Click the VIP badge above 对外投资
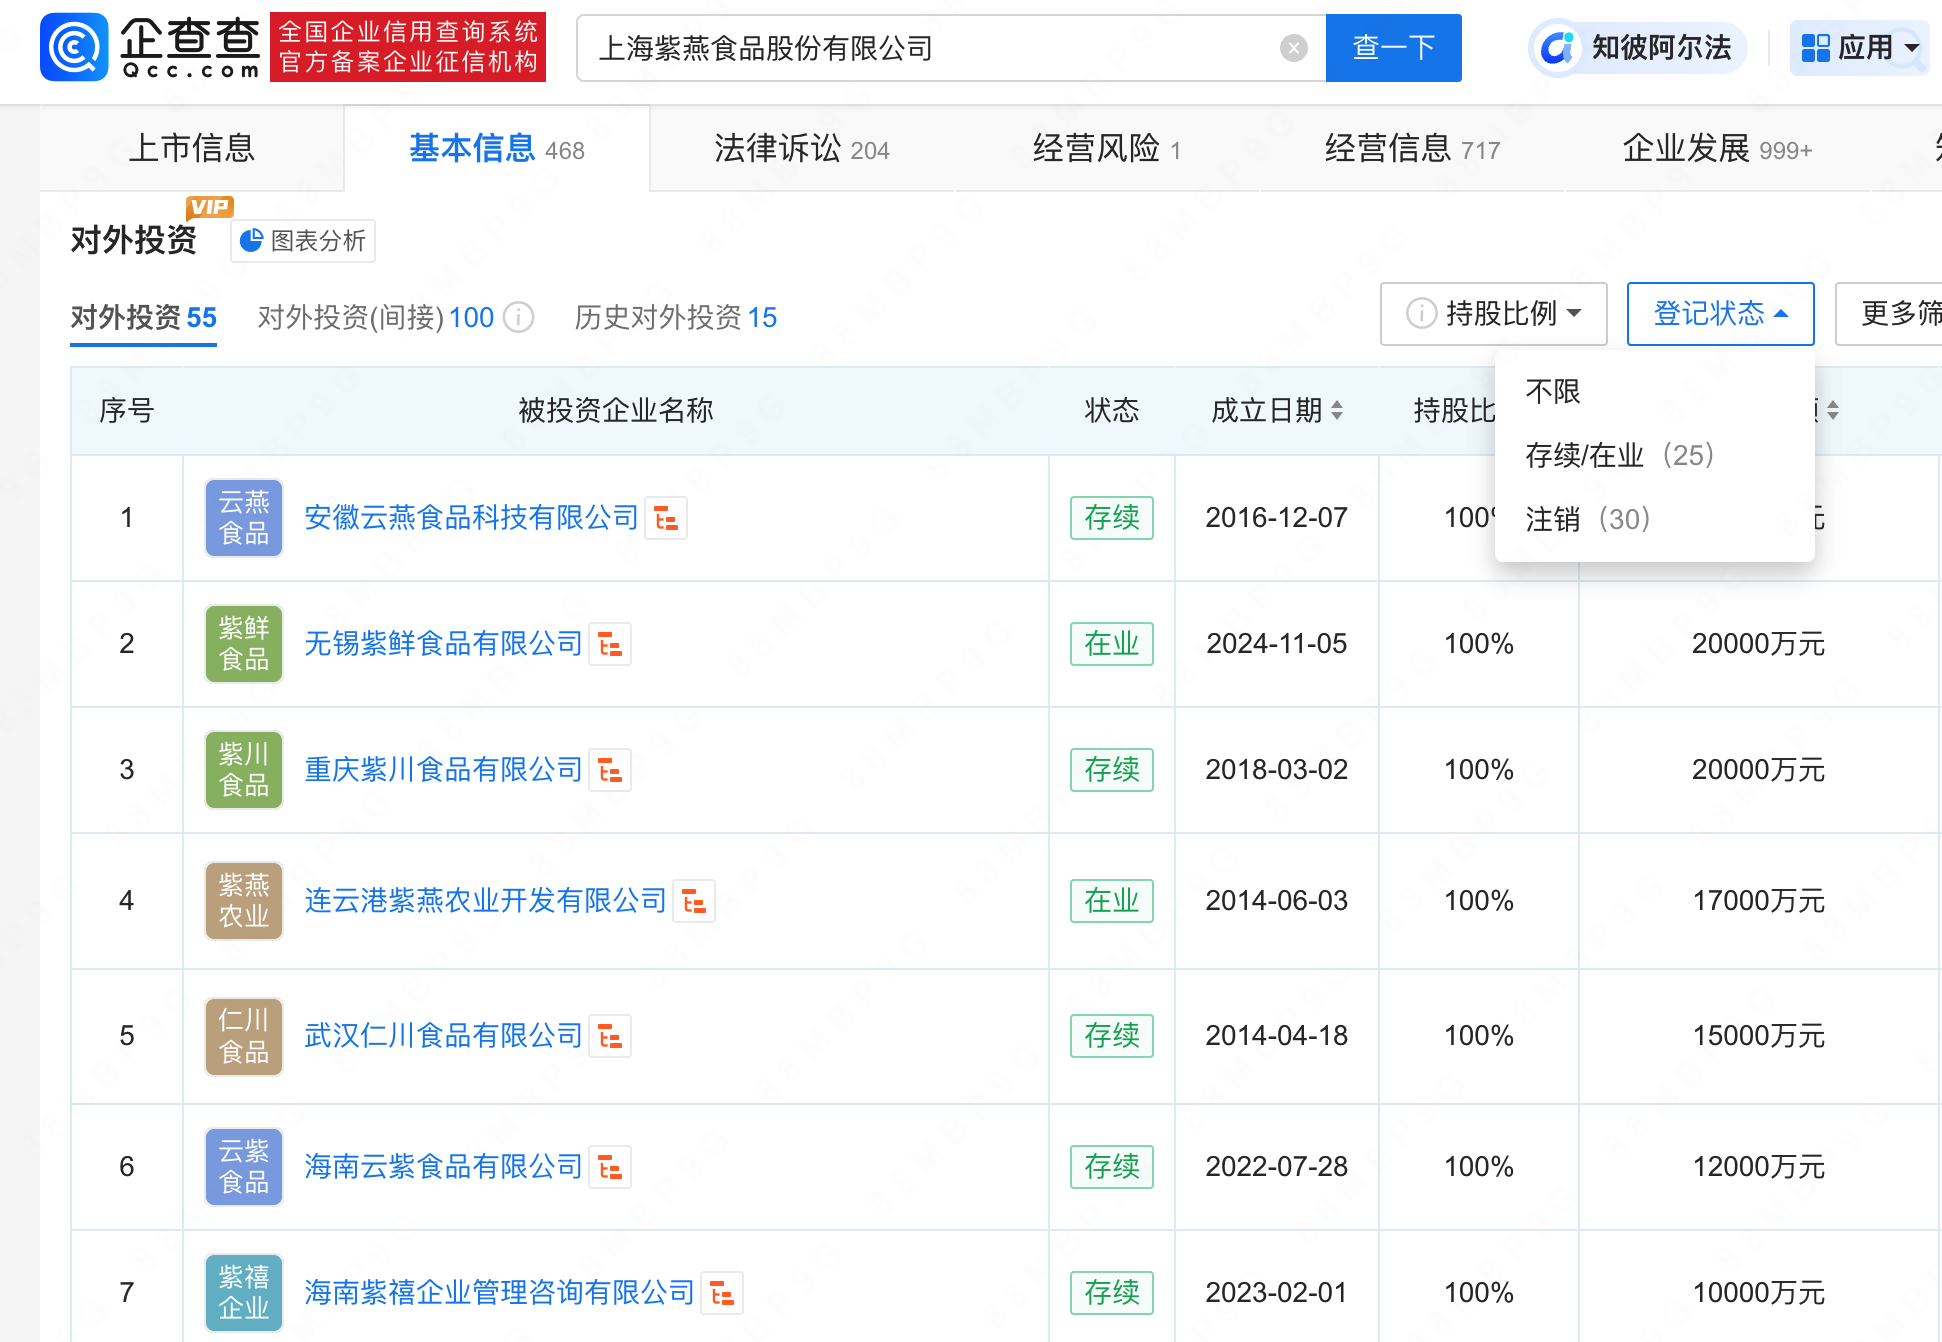 (210, 207)
